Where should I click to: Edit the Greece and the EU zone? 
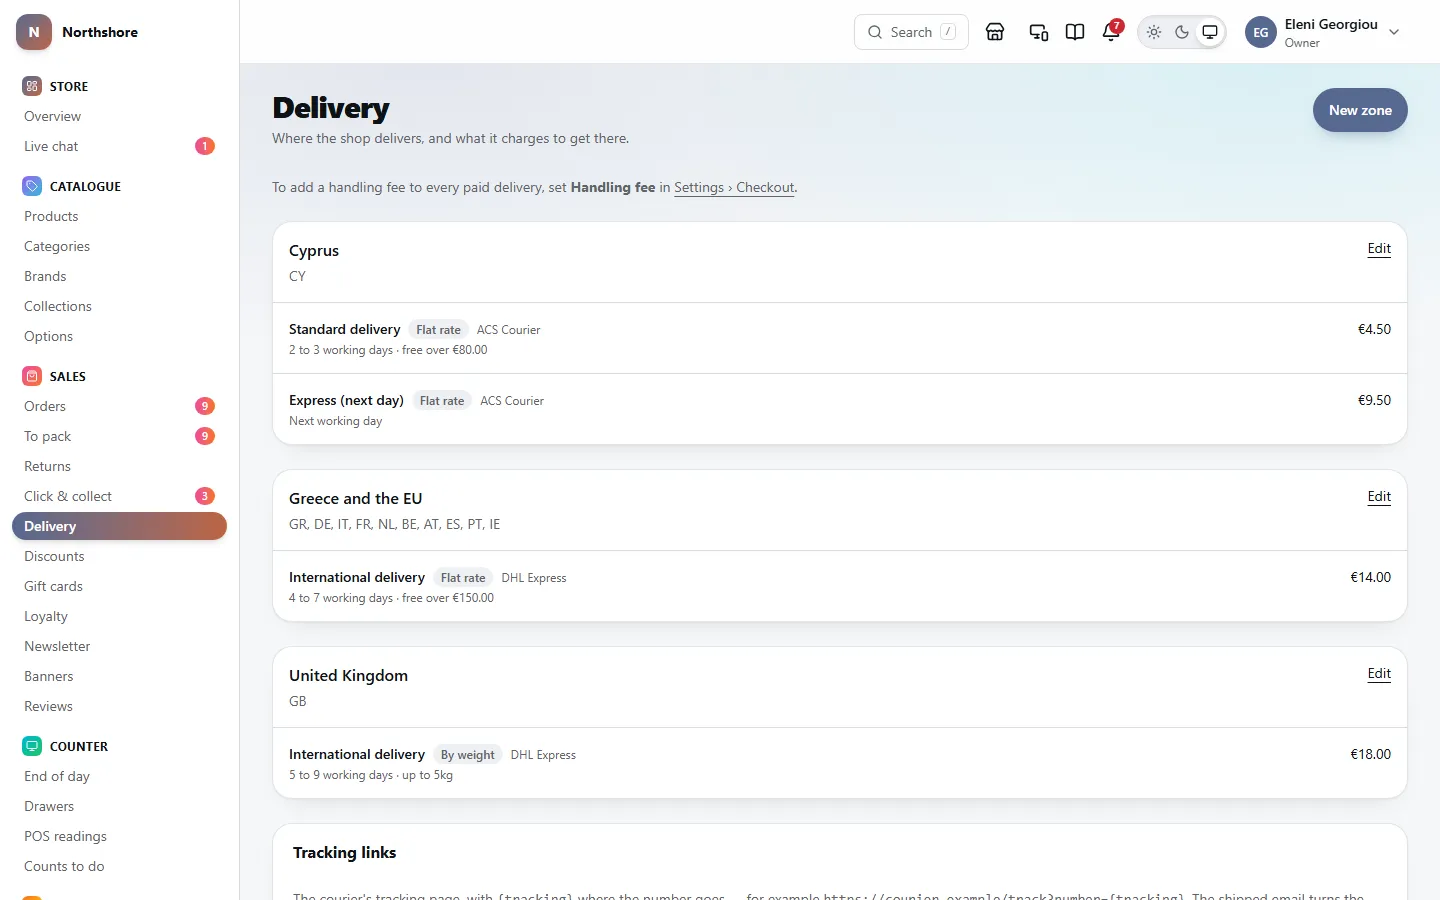[x=1379, y=497]
